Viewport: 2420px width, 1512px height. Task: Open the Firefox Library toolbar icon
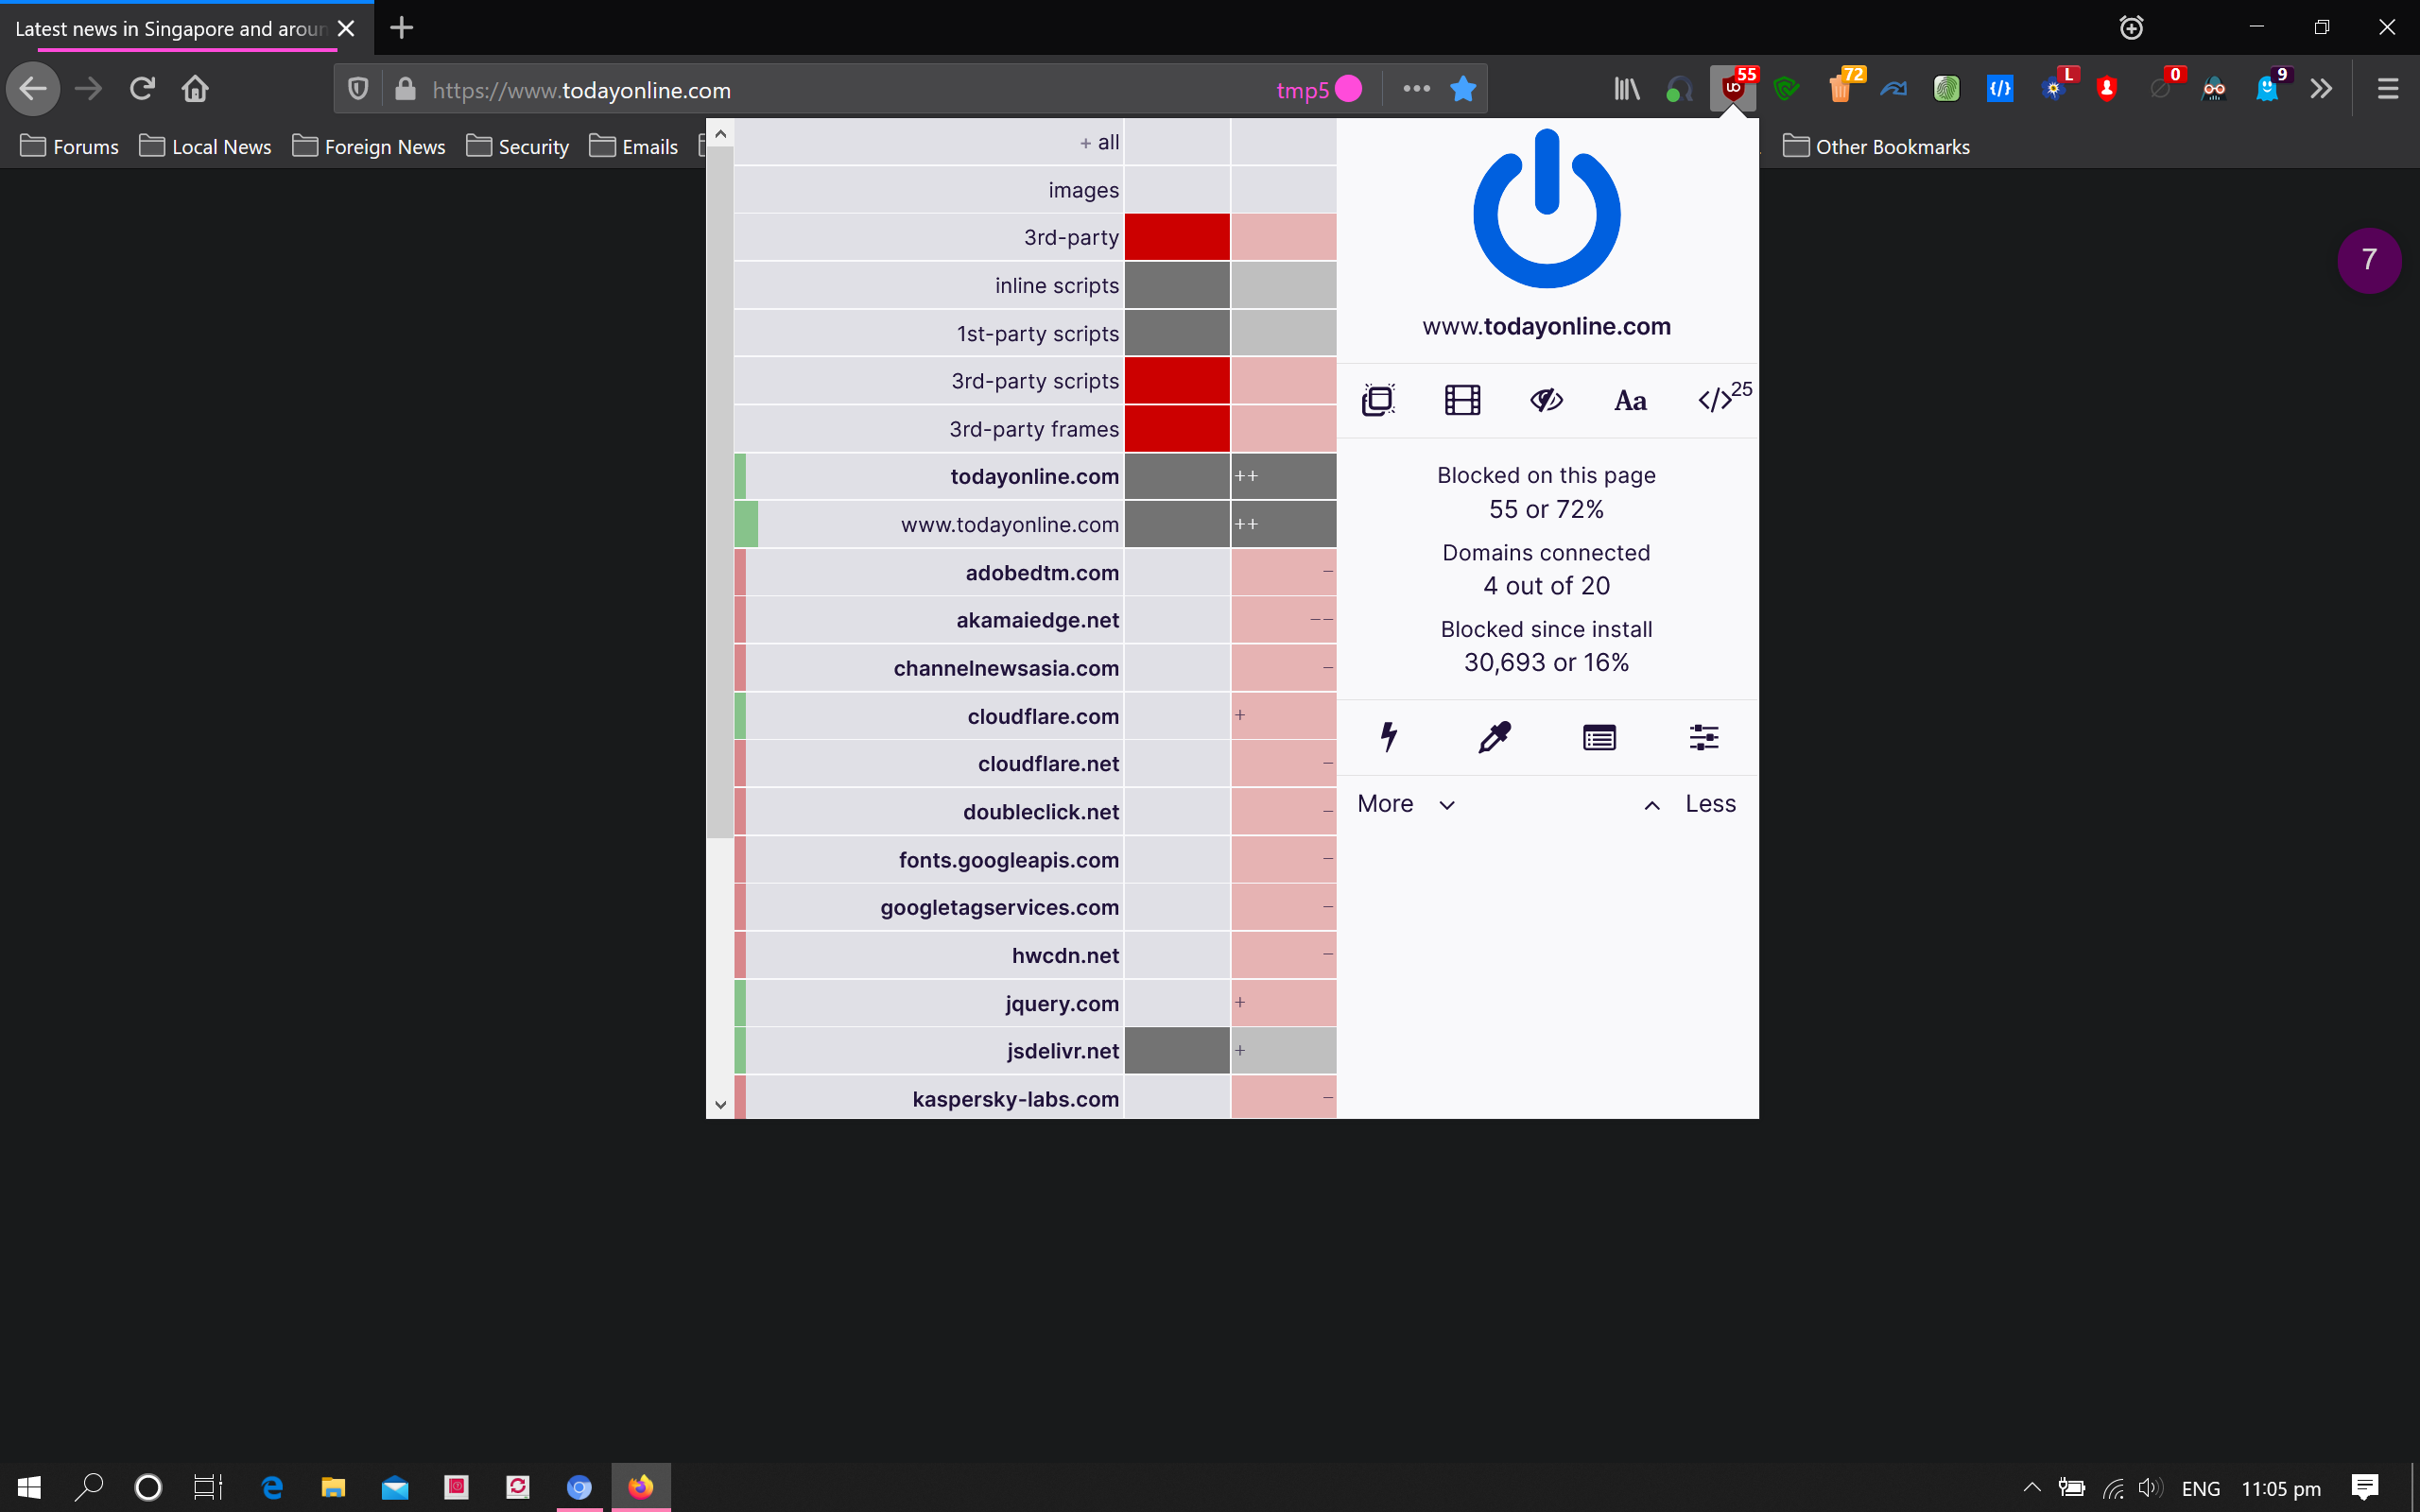pyautogui.click(x=1627, y=89)
